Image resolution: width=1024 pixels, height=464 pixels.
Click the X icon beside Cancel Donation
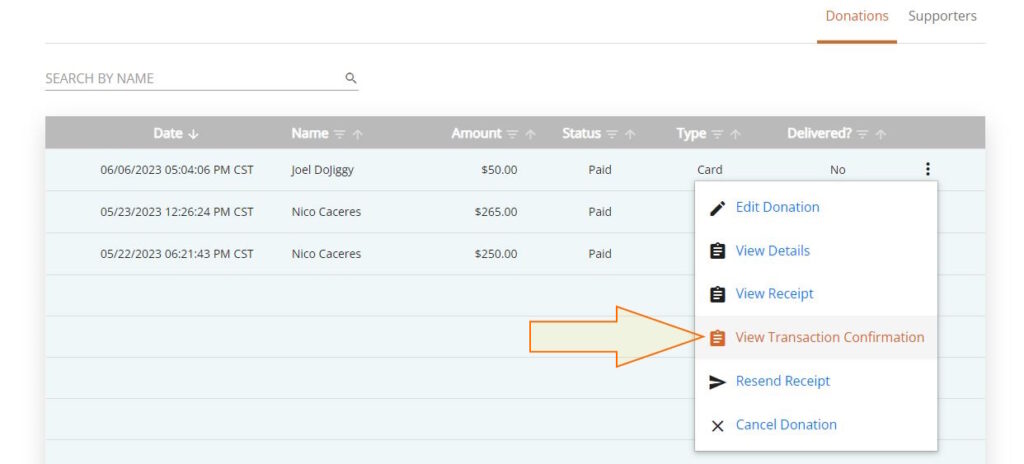[717, 426]
